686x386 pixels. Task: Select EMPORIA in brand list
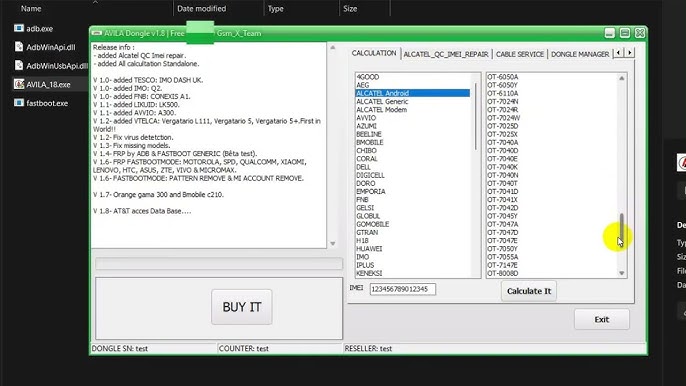click(x=371, y=192)
